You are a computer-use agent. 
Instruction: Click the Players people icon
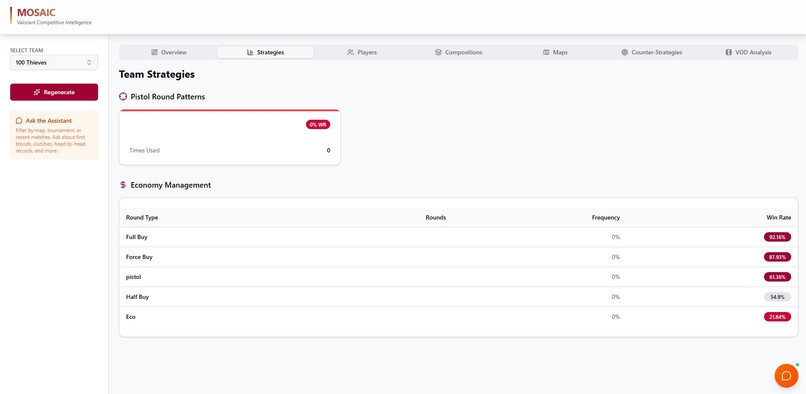(351, 52)
